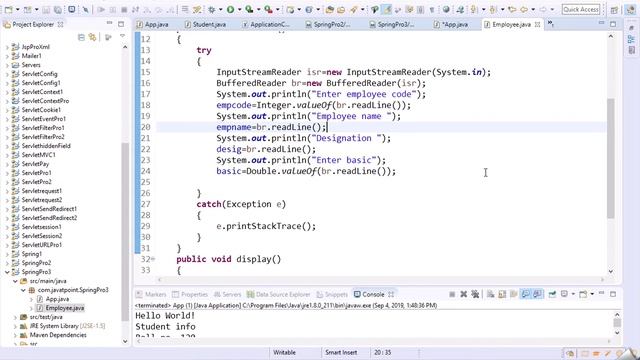Screen dimensions: 640x360
Task: Click the web browser globe icon
Action: (447, 9)
